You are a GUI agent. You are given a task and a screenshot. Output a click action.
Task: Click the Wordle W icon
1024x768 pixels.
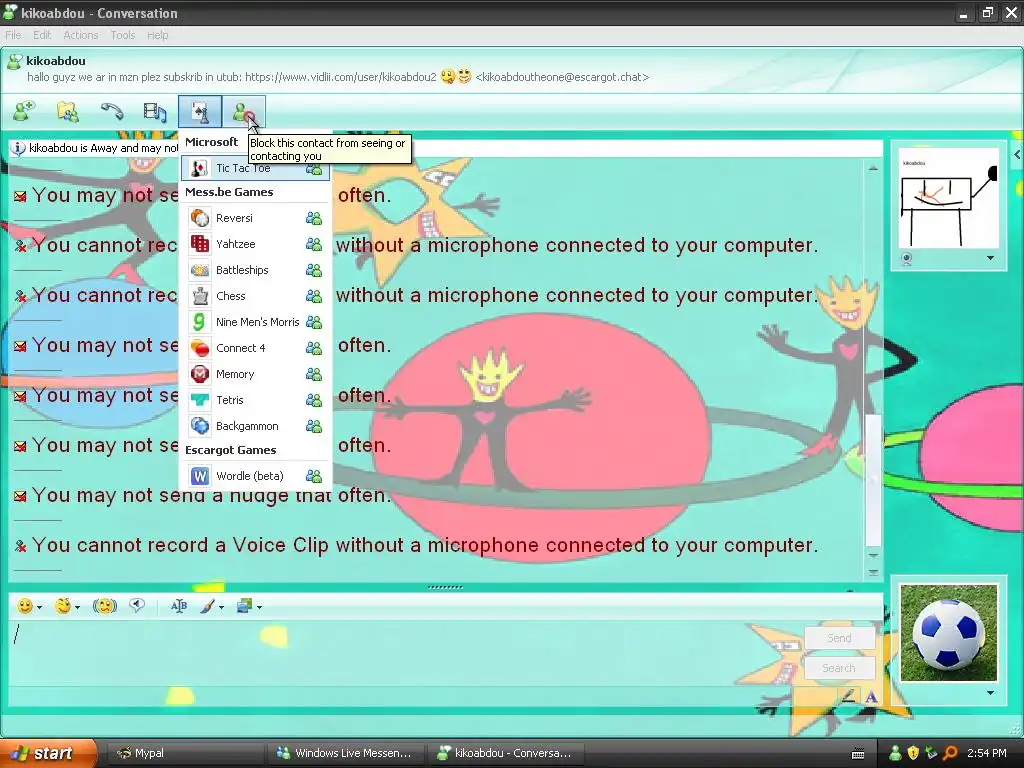(x=200, y=476)
